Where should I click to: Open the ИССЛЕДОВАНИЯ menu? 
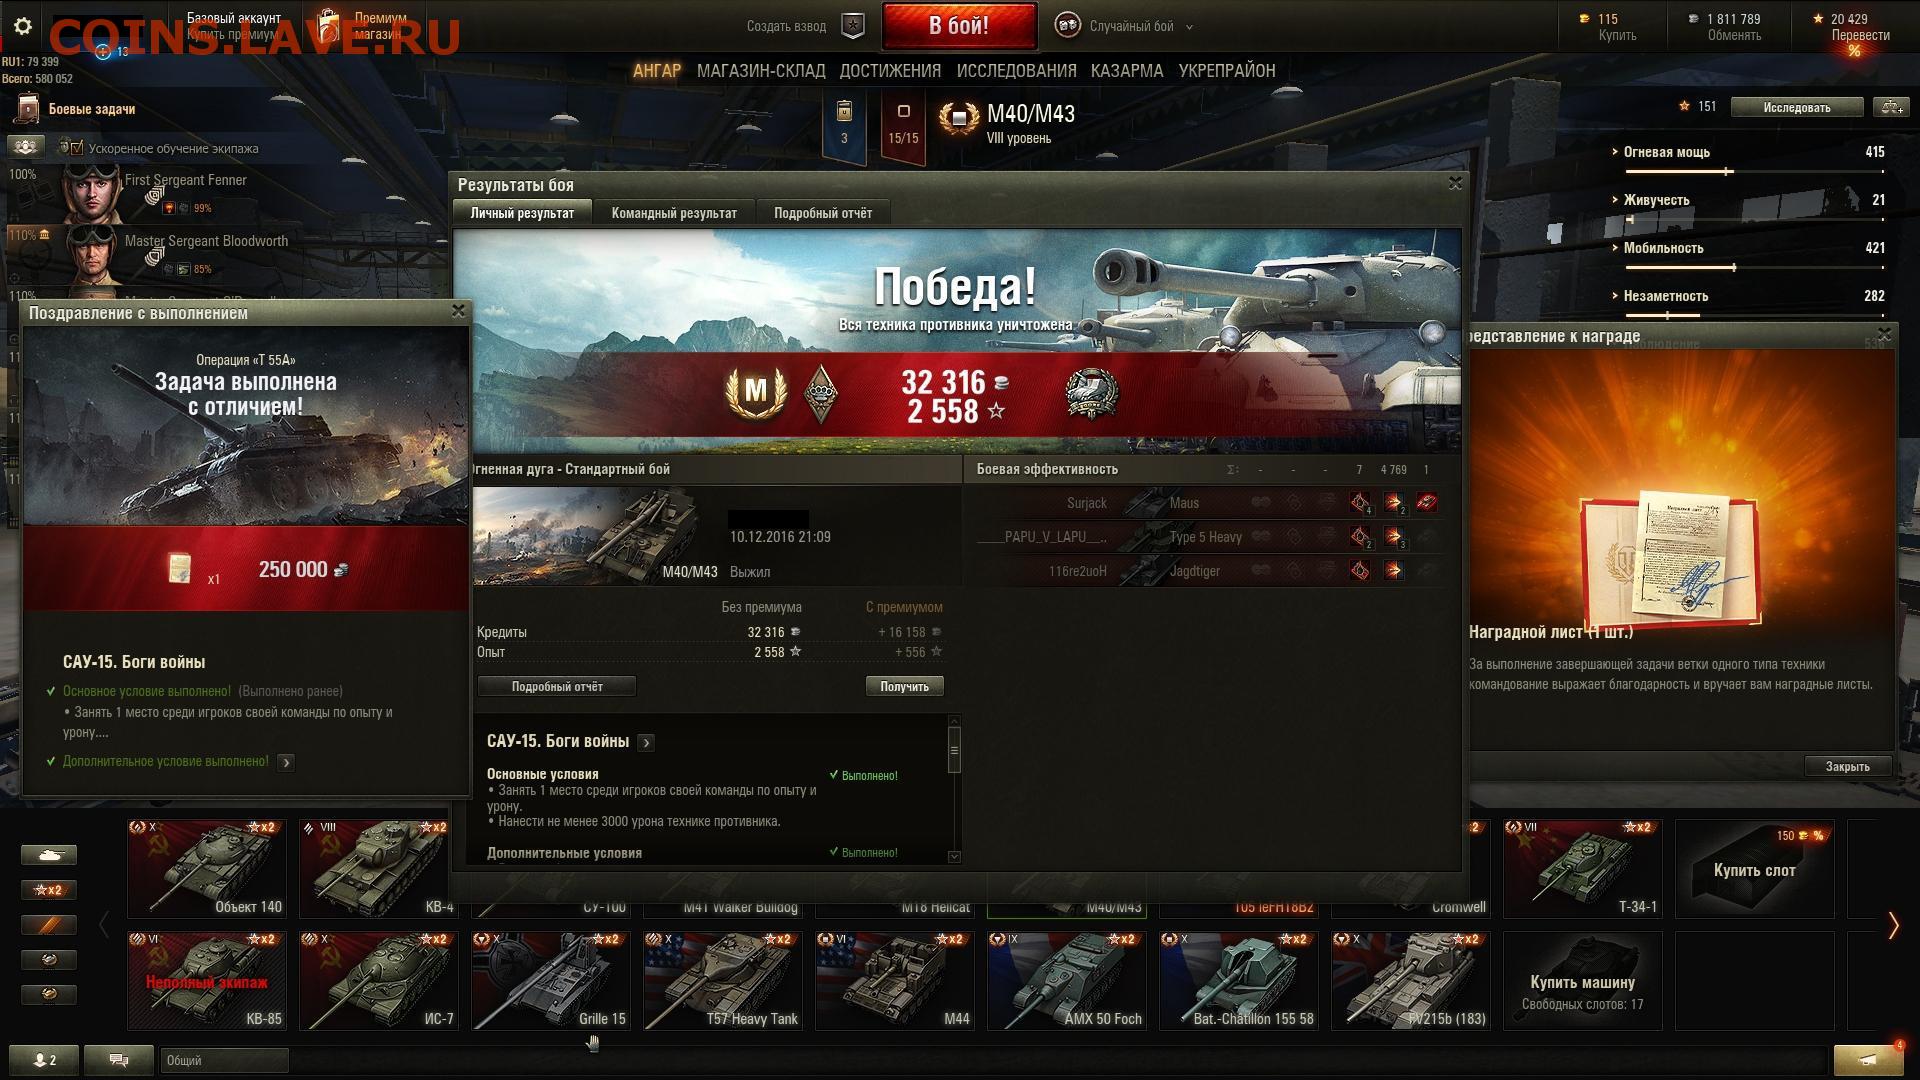(1016, 70)
